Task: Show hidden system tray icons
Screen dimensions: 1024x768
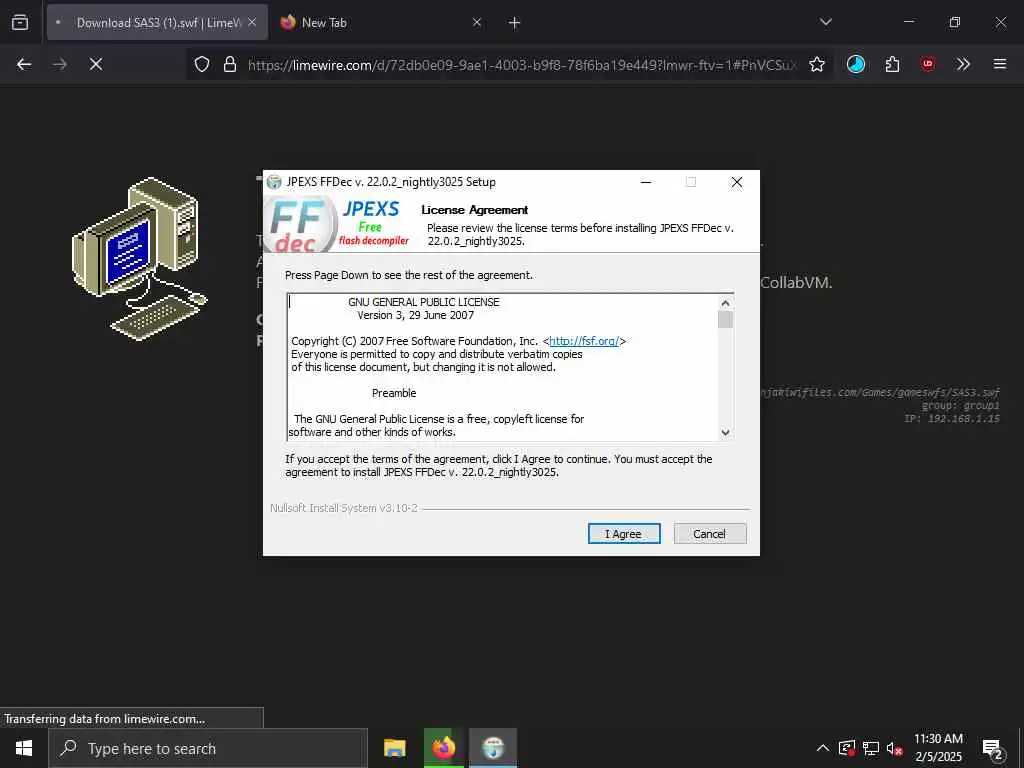Action: click(x=823, y=748)
